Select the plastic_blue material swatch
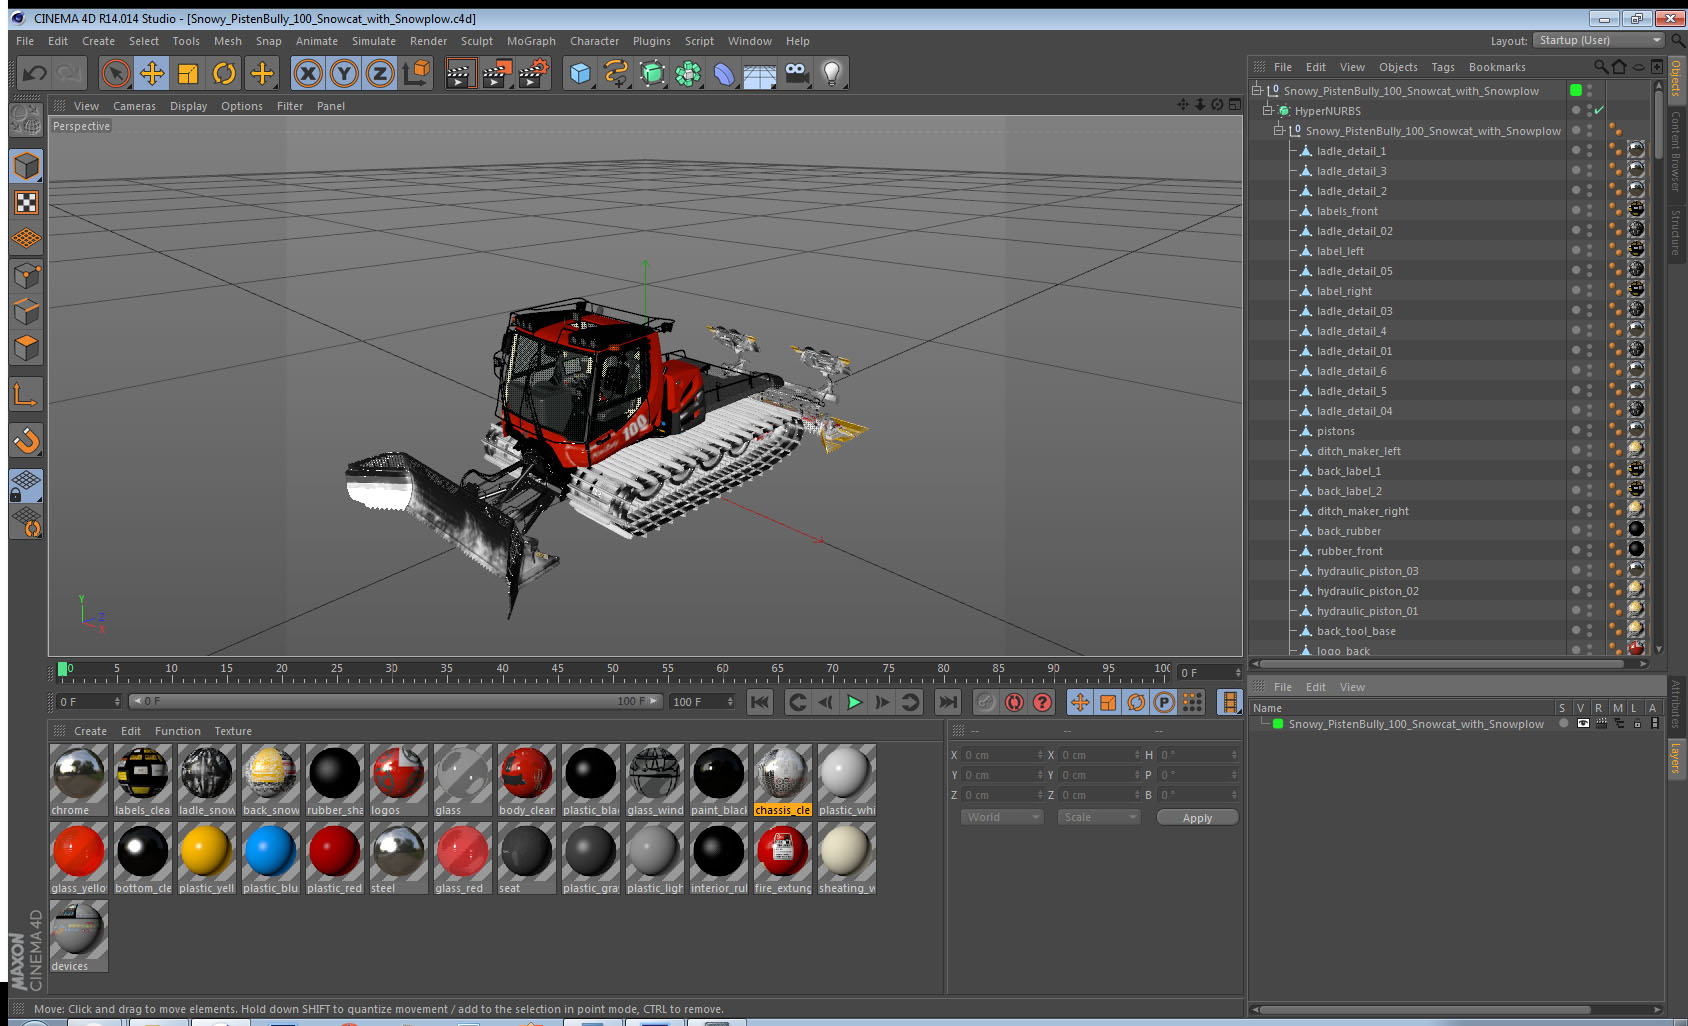 pyautogui.click(x=270, y=858)
